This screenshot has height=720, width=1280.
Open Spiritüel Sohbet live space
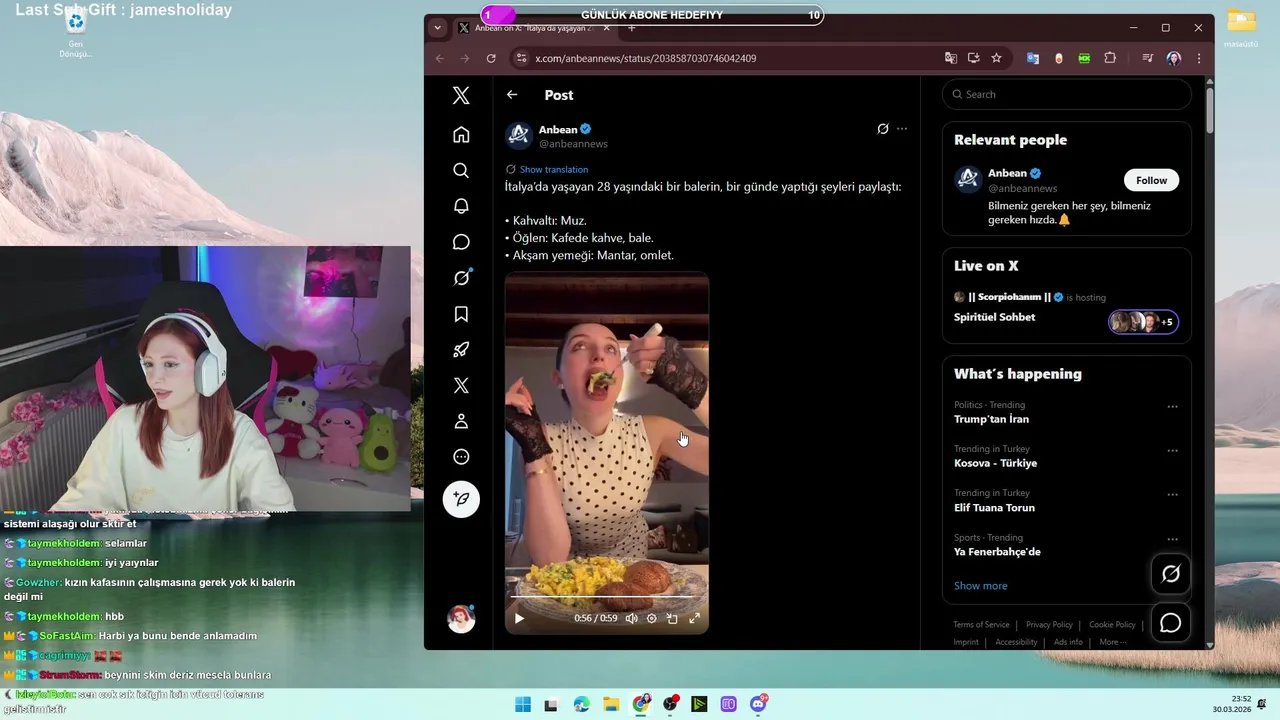pyautogui.click(x=994, y=317)
